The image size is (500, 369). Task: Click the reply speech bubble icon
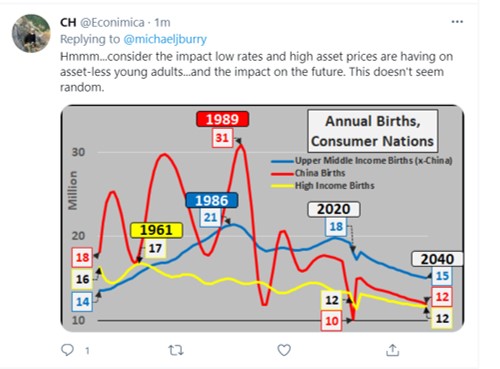point(68,350)
